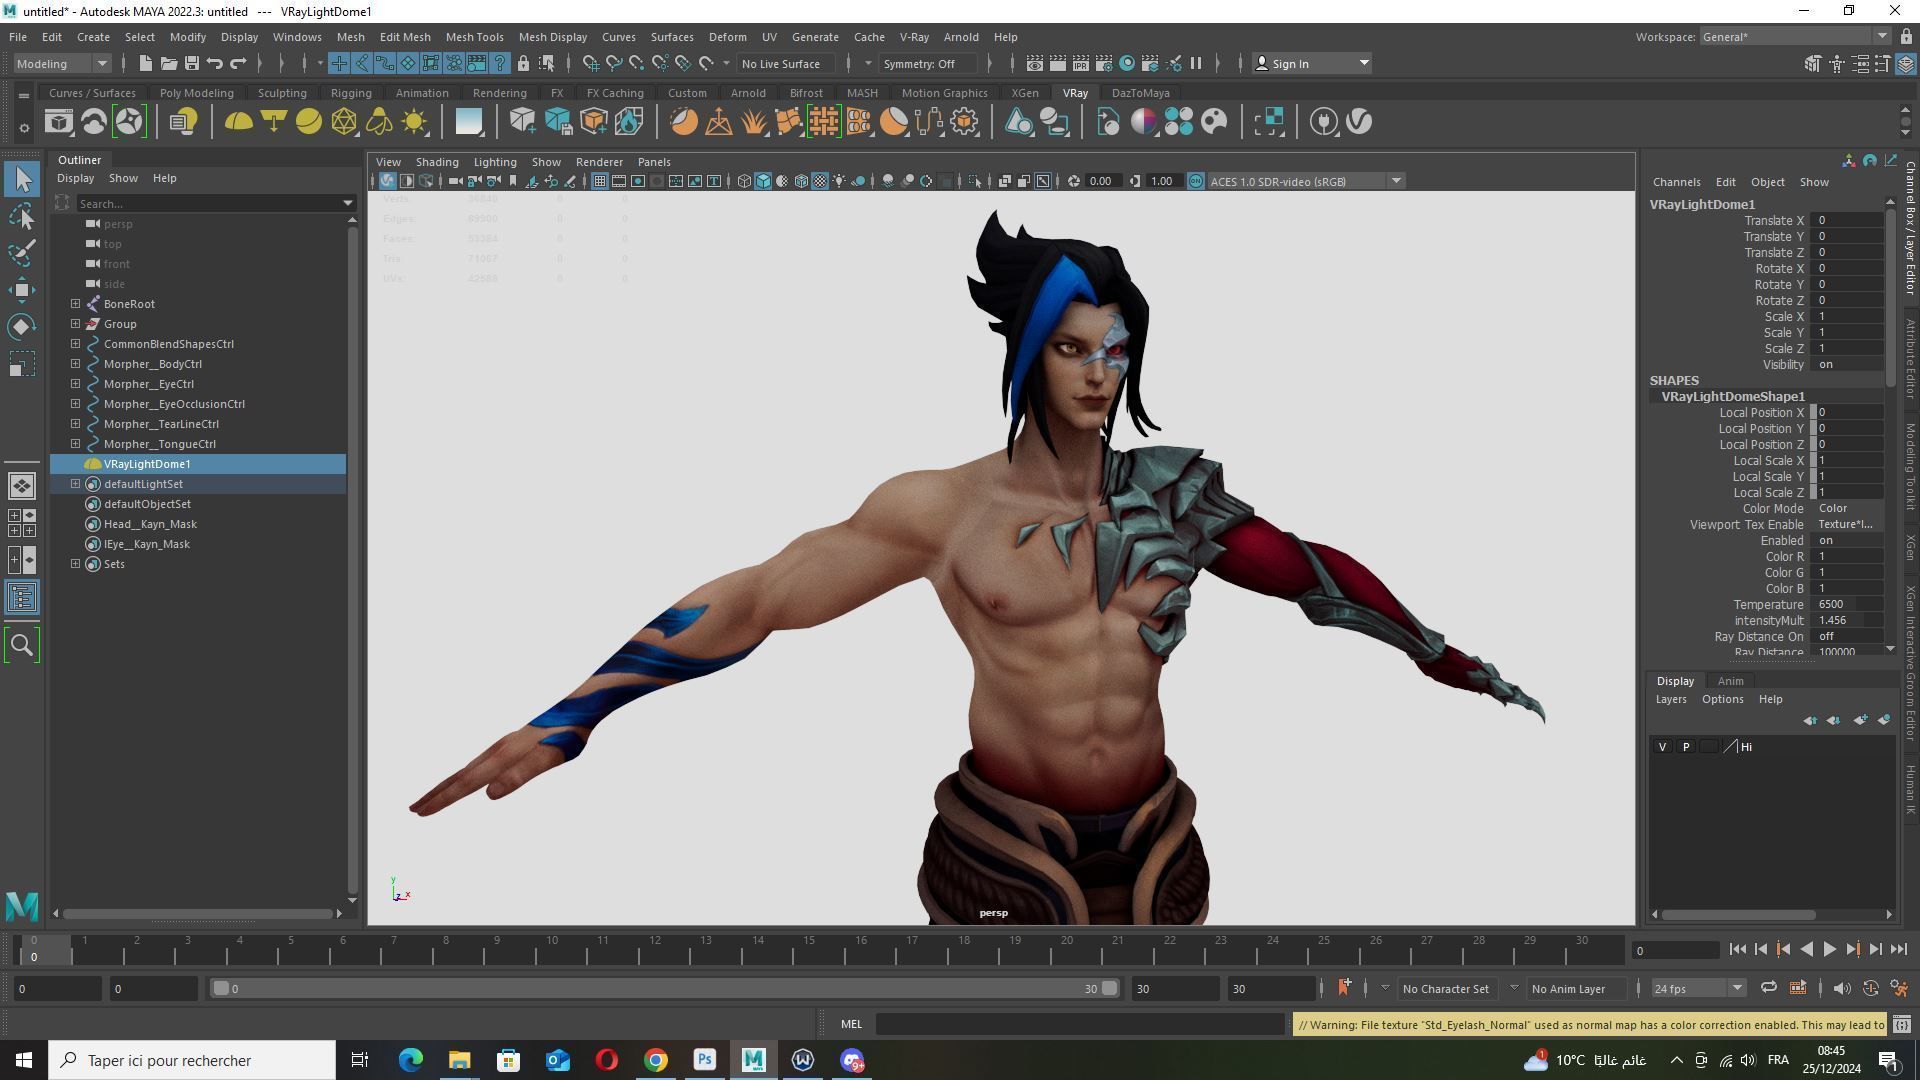
Task: Open the Mesh Tools menu
Action: pos(474,37)
